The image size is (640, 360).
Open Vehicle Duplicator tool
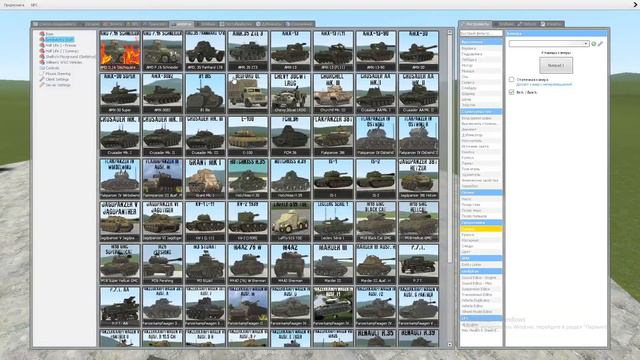tap(481, 300)
